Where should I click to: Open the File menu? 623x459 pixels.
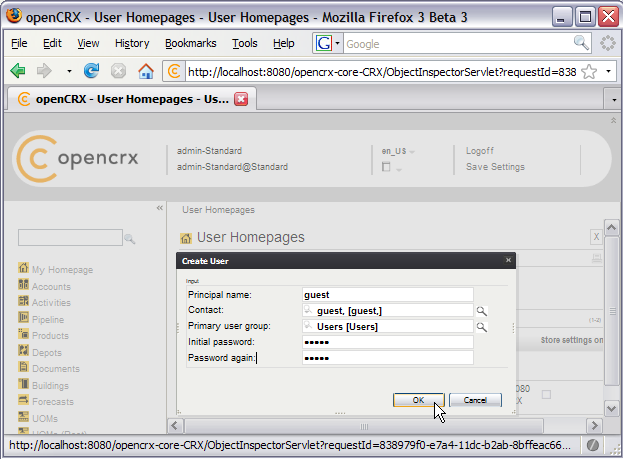[19, 43]
